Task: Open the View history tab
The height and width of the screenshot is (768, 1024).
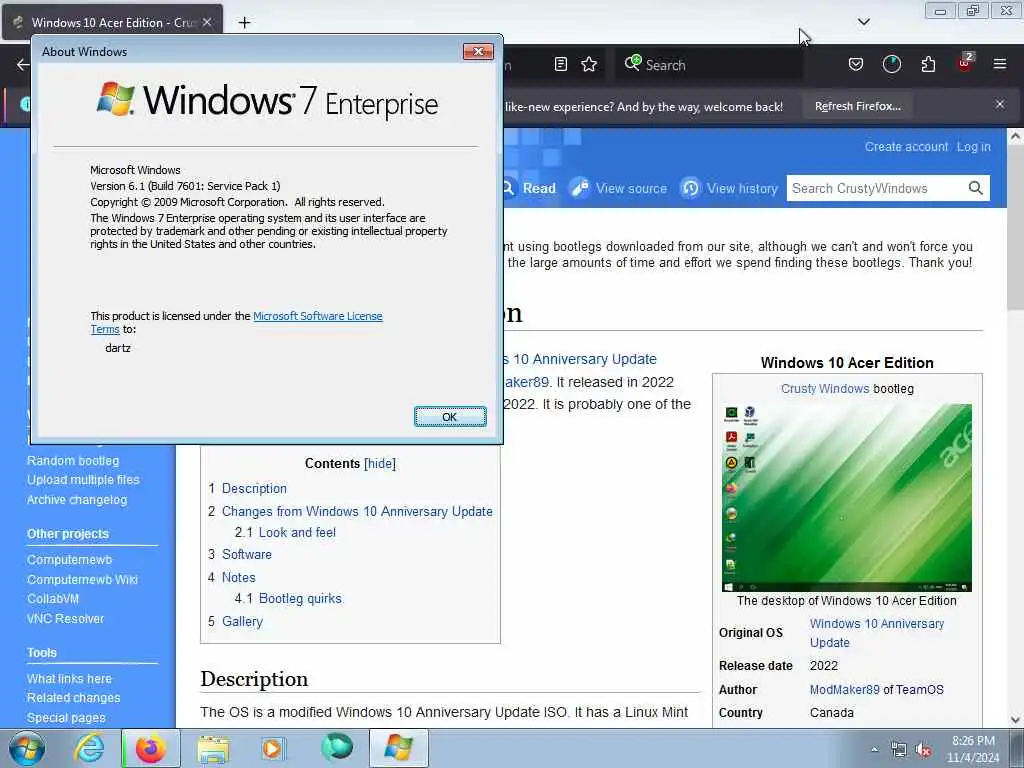Action: pyautogui.click(x=729, y=188)
